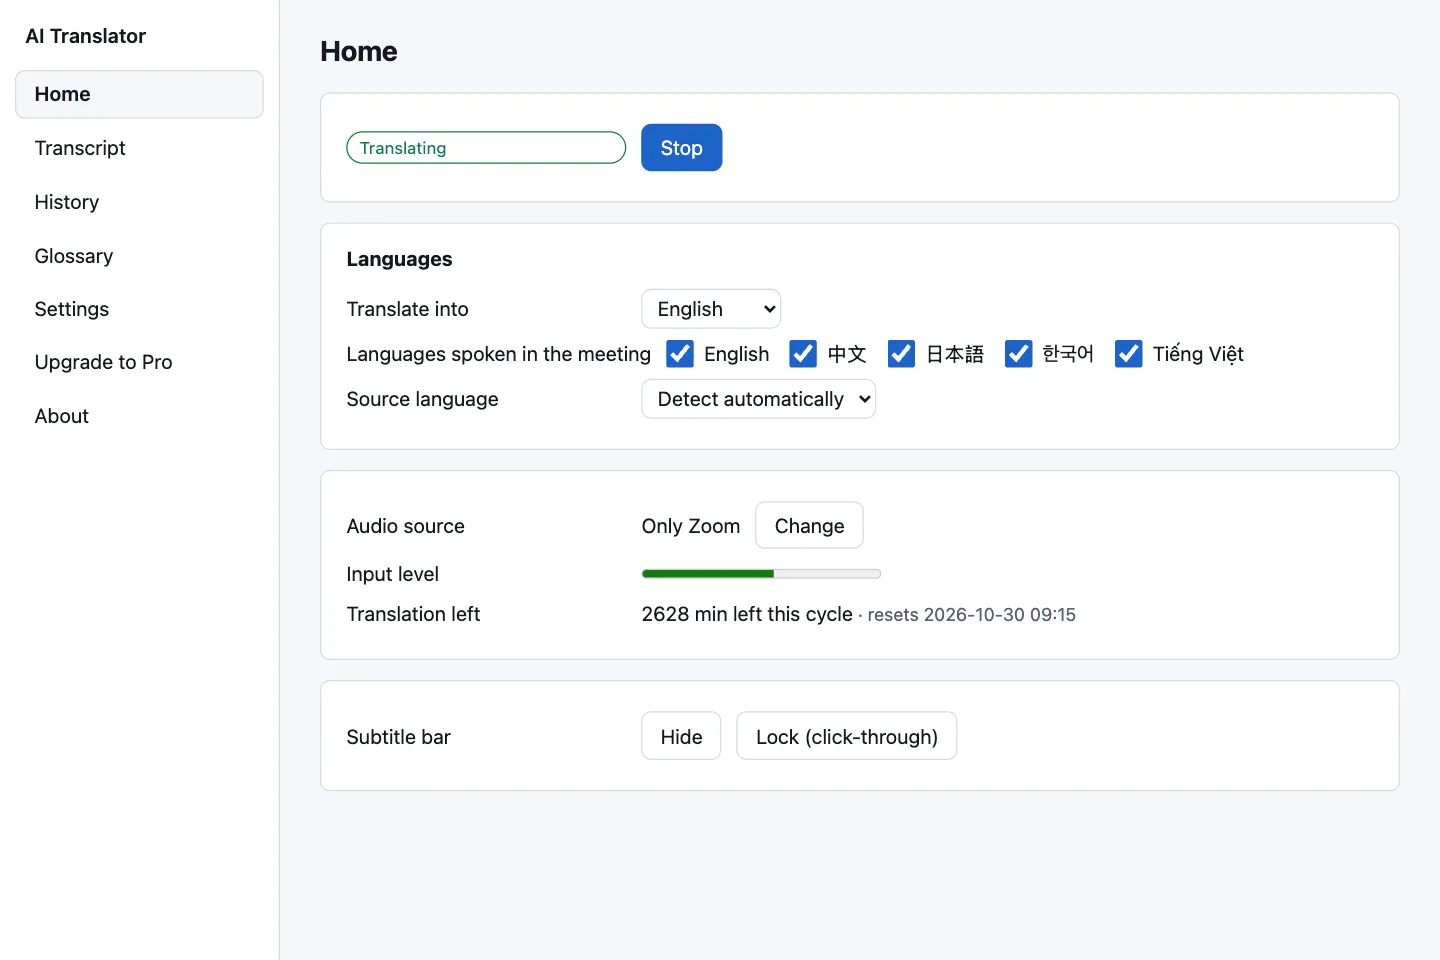Open Settings from the sidebar
Image resolution: width=1440 pixels, height=960 pixels.
[x=139, y=309]
